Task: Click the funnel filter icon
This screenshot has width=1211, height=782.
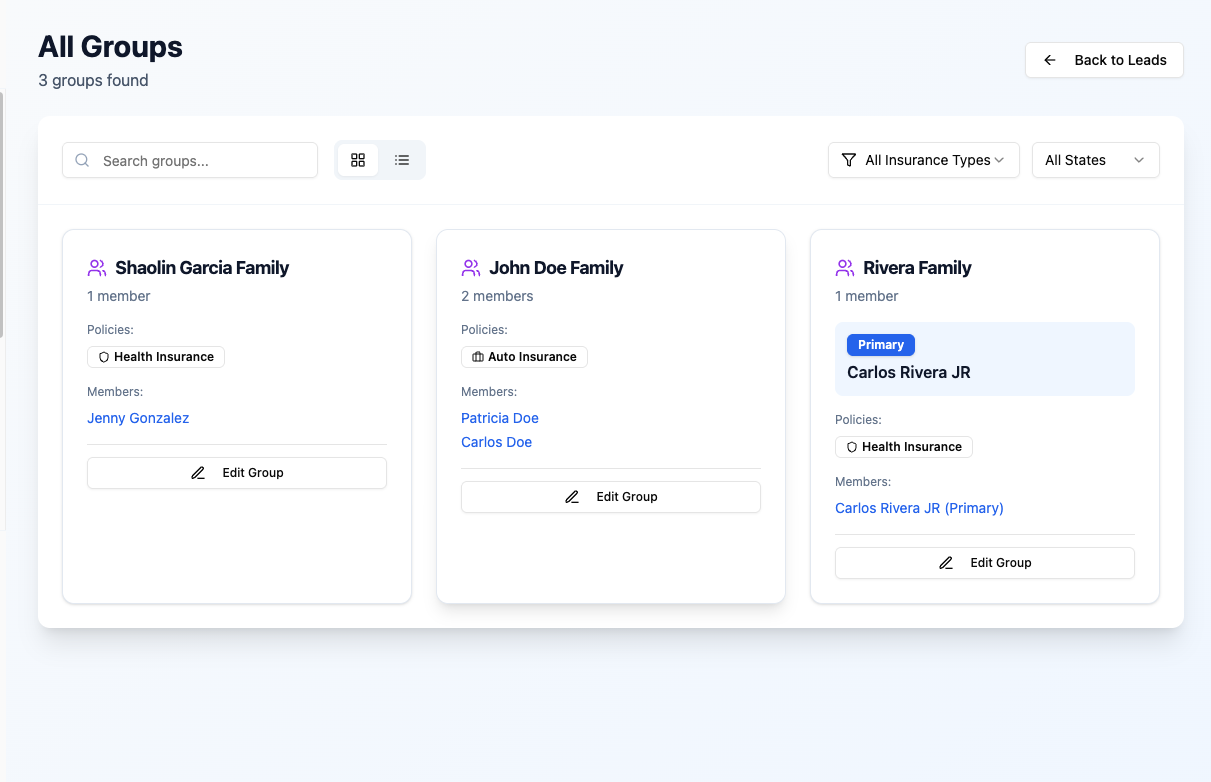Action: tap(849, 160)
